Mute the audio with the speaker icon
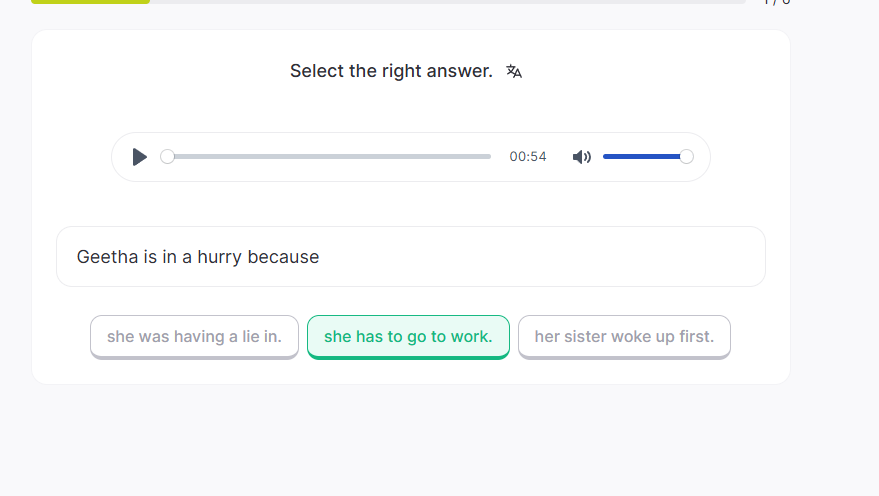The height and width of the screenshot is (496, 879). pos(582,157)
